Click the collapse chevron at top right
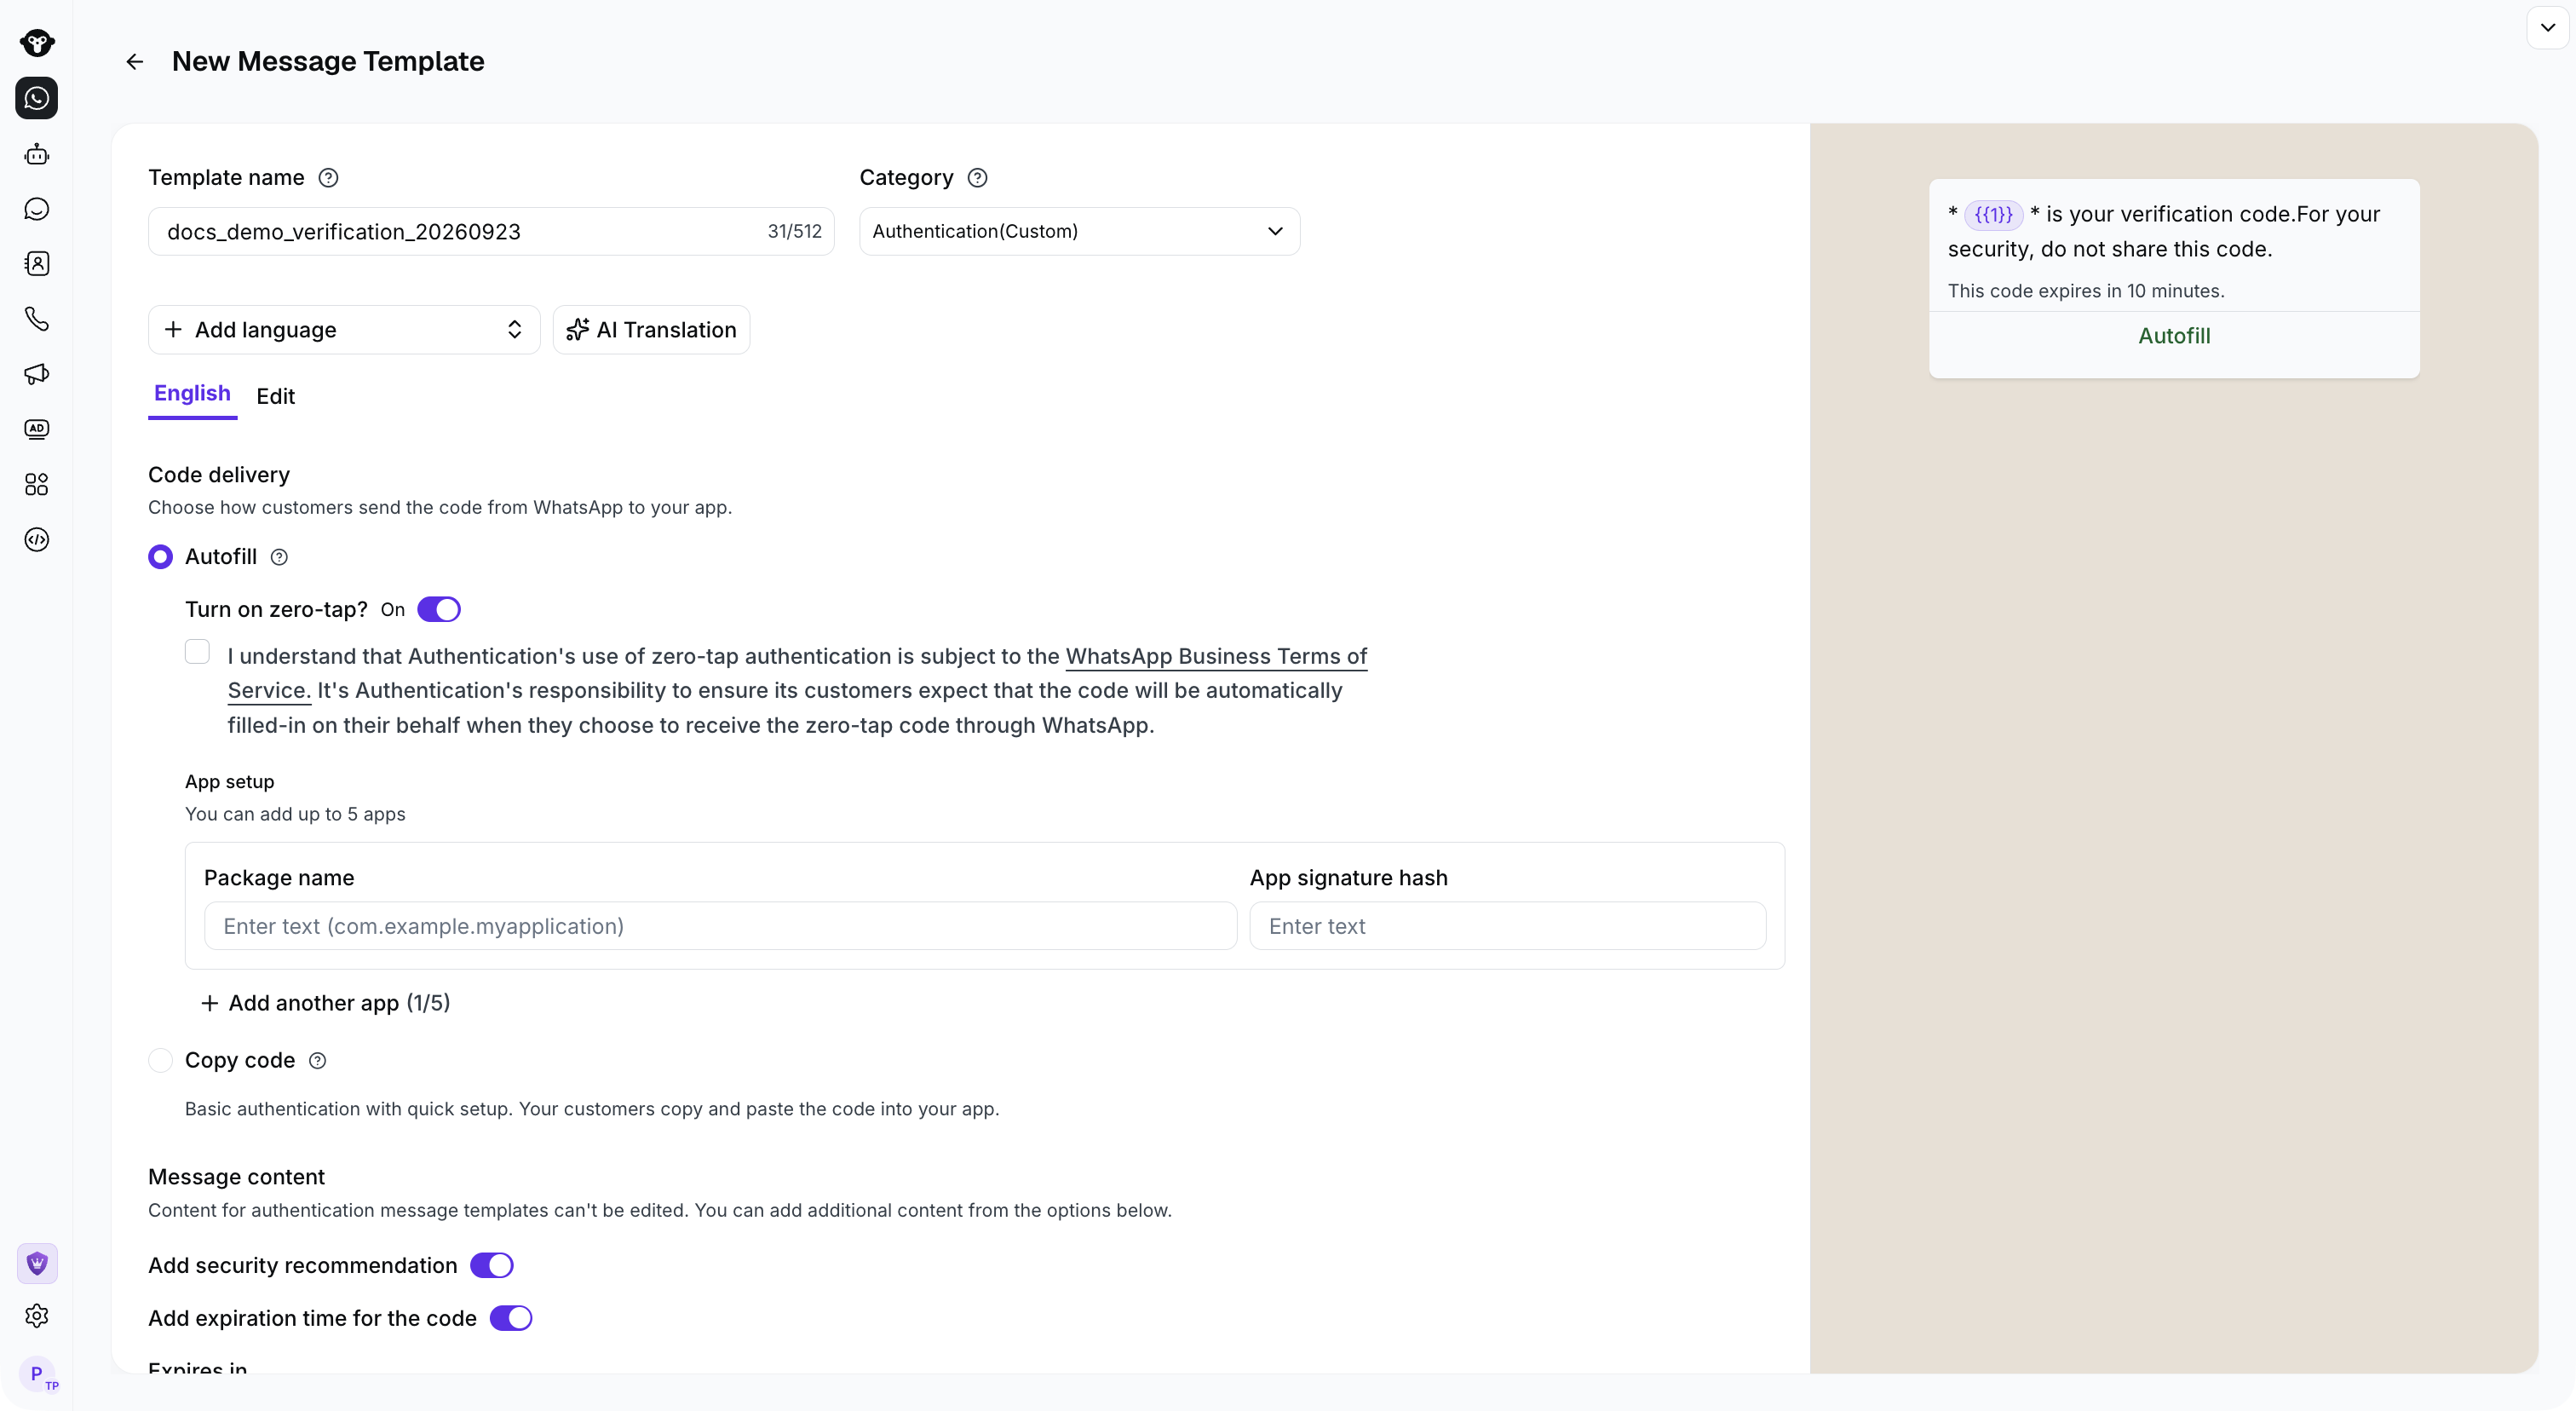Screen dimensions: 2576x1411 click(x=2548, y=28)
